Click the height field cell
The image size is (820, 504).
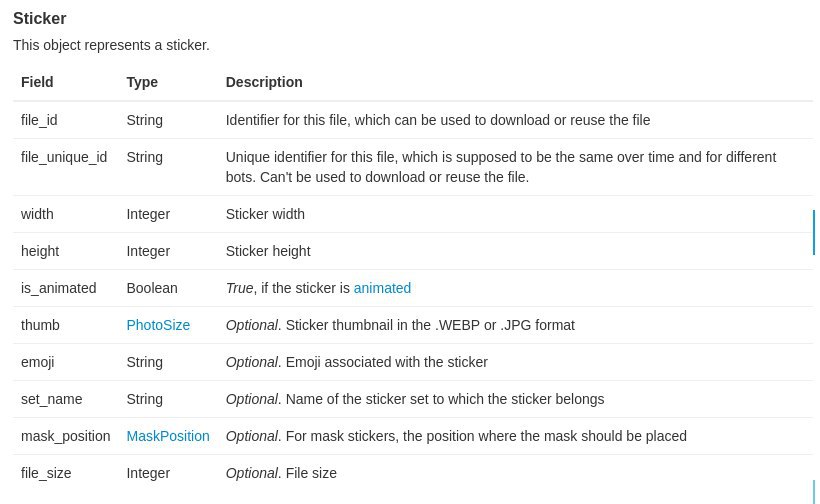pyautogui.click(x=40, y=251)
